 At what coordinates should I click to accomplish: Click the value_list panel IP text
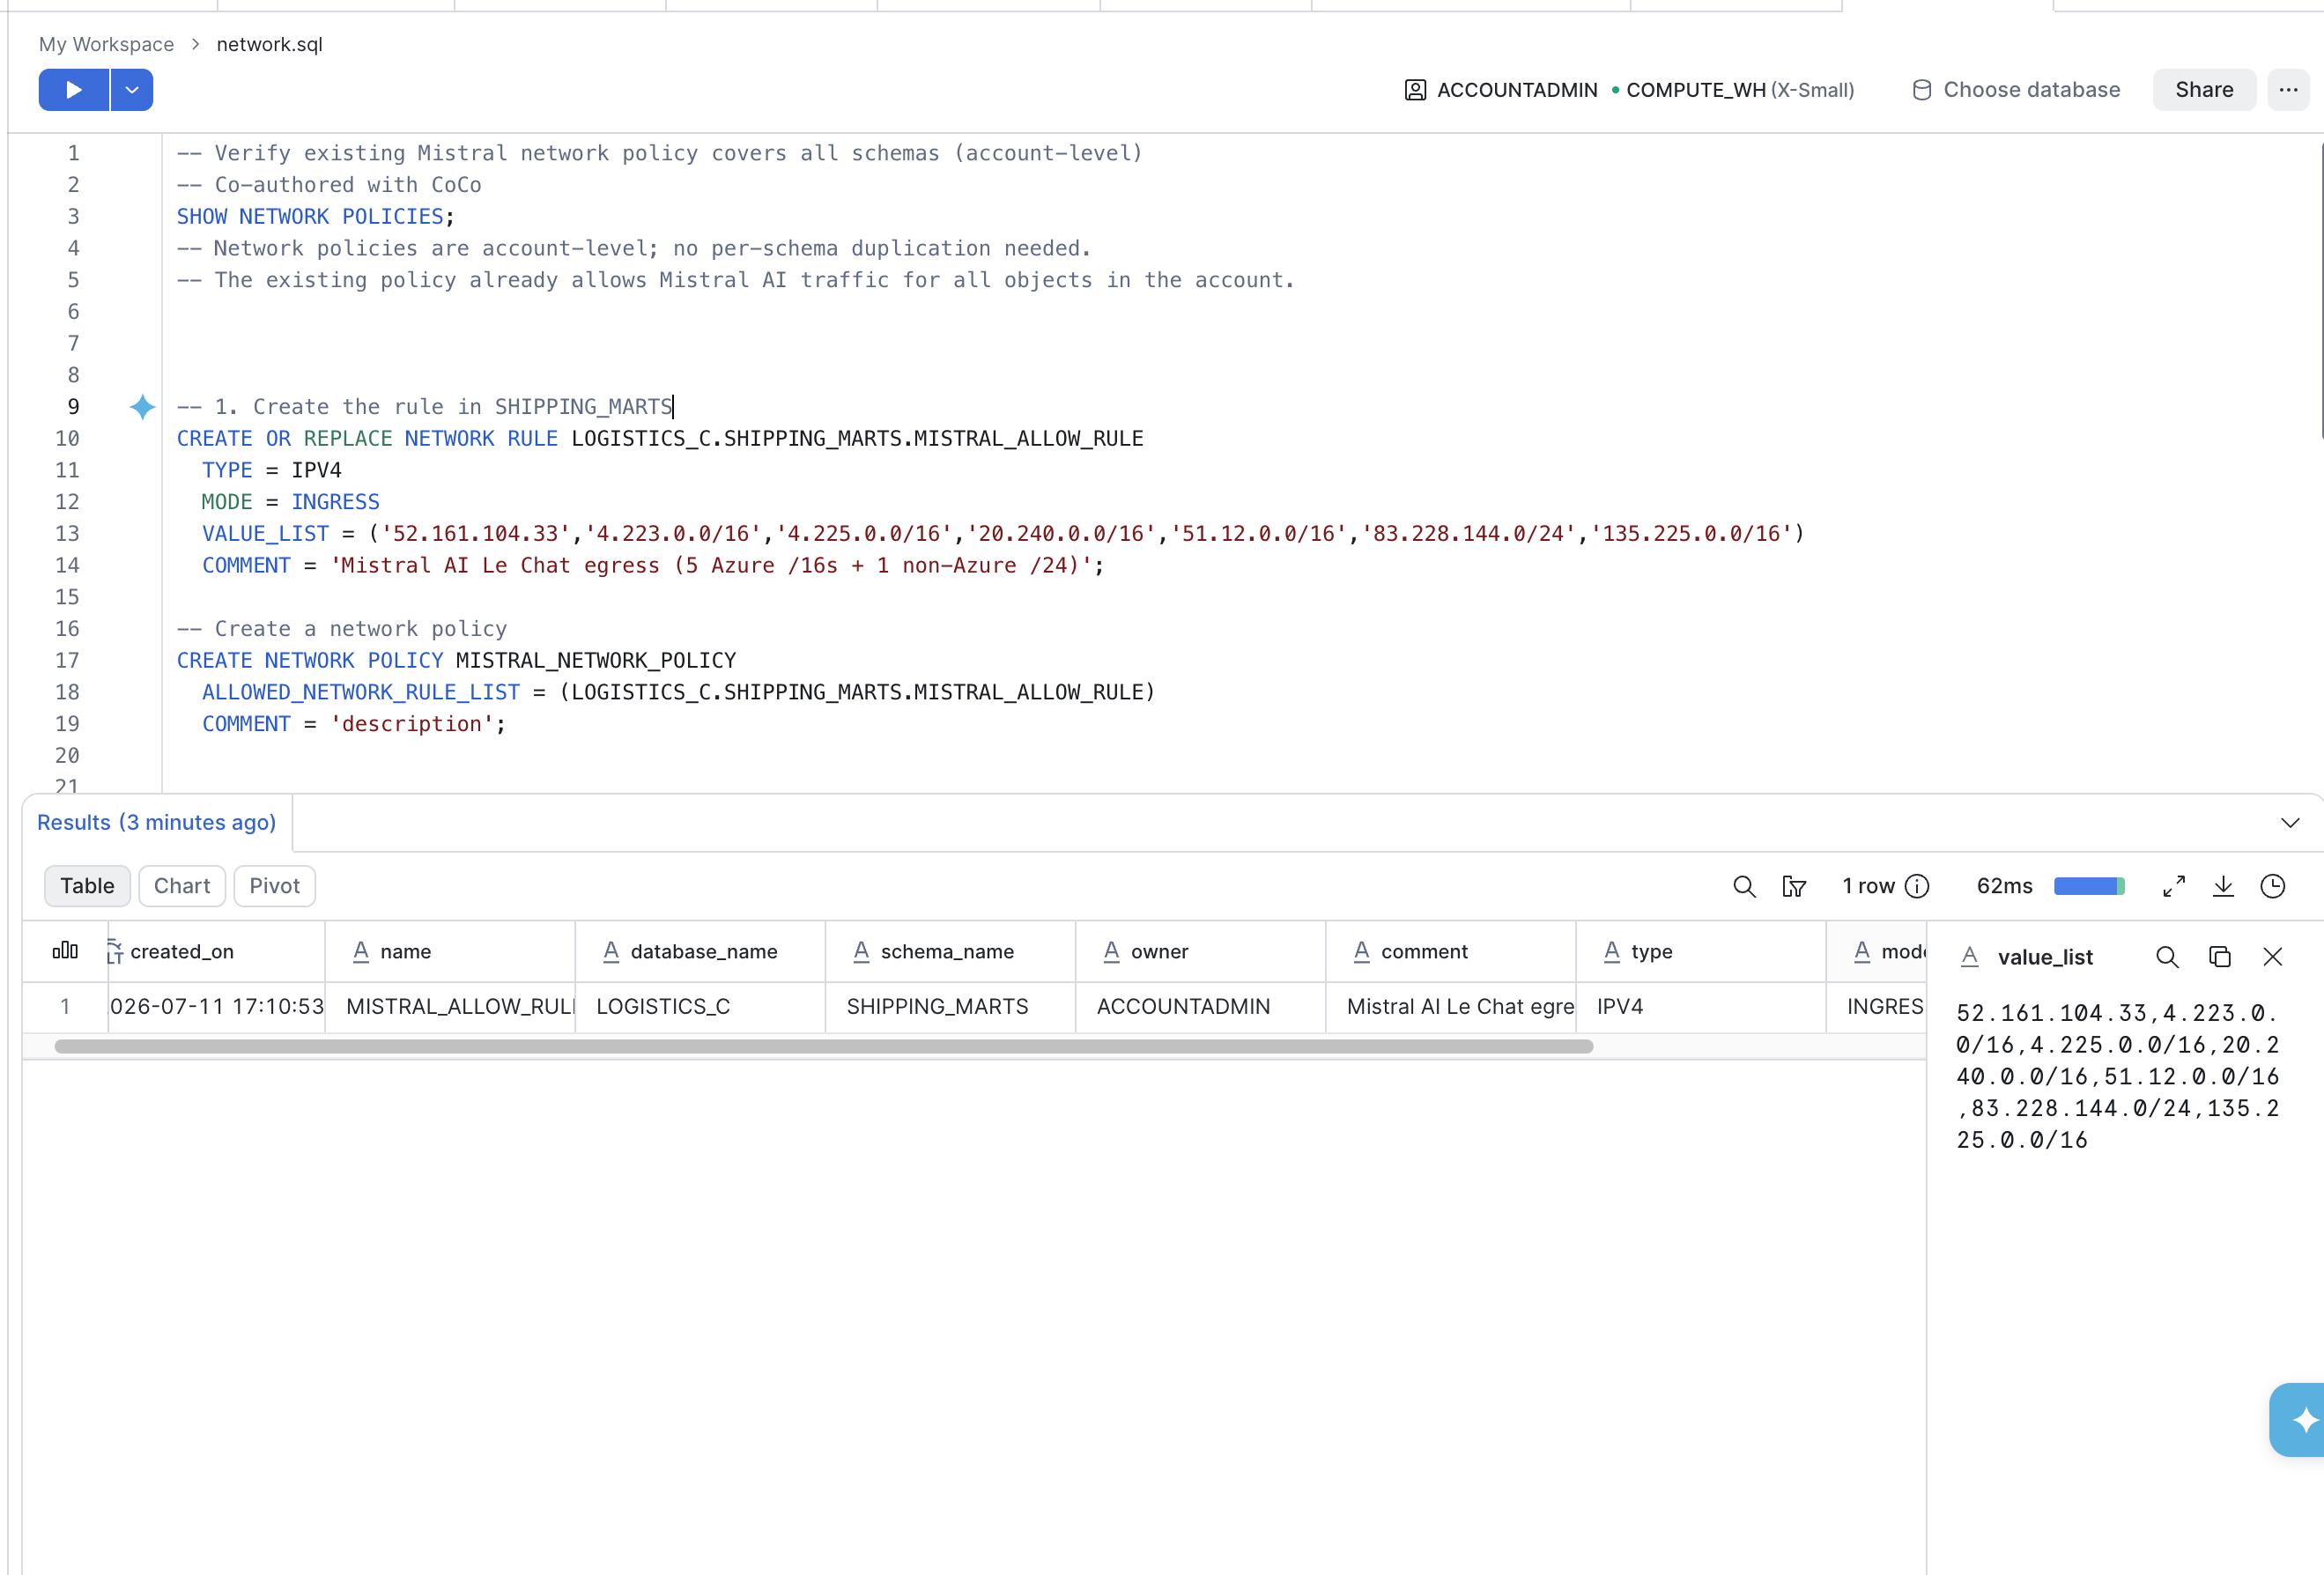(x=2117, y=1077)
